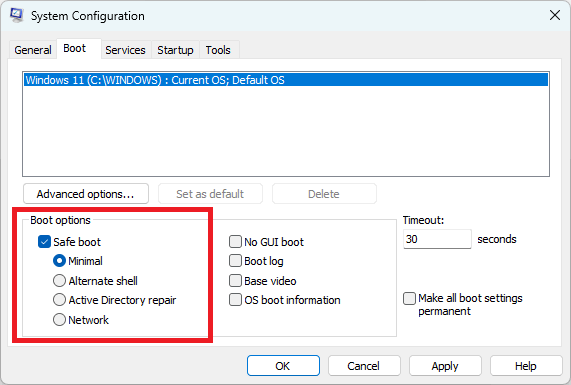Select the Network safe boot option
The image size is (571, 385).
click(59, 320)
